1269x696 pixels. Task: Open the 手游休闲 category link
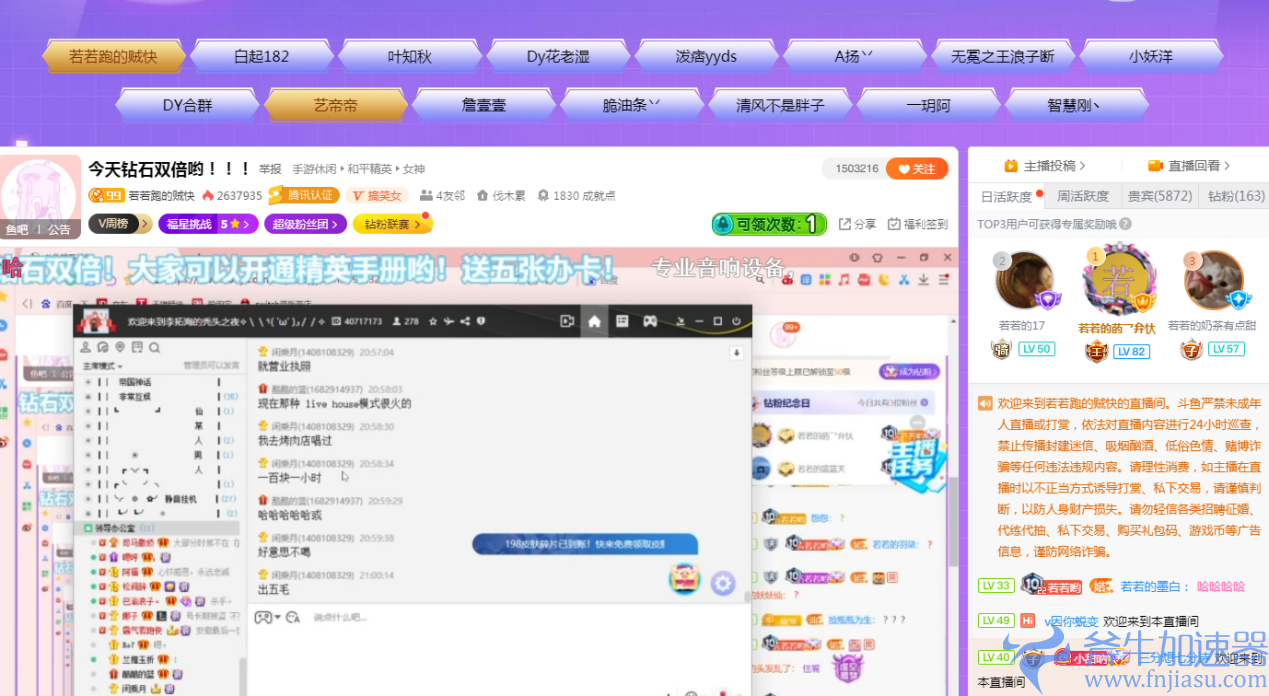pyautogui.click(x=314, y=169)
